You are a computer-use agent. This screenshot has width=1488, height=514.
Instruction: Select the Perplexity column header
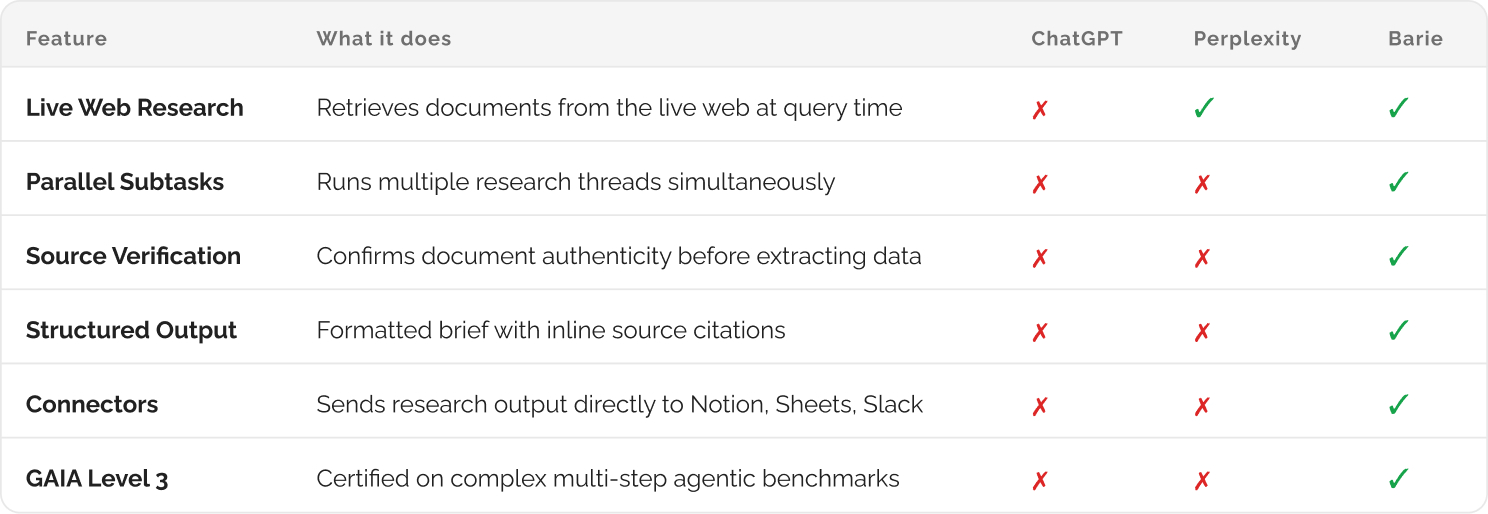1247,39
